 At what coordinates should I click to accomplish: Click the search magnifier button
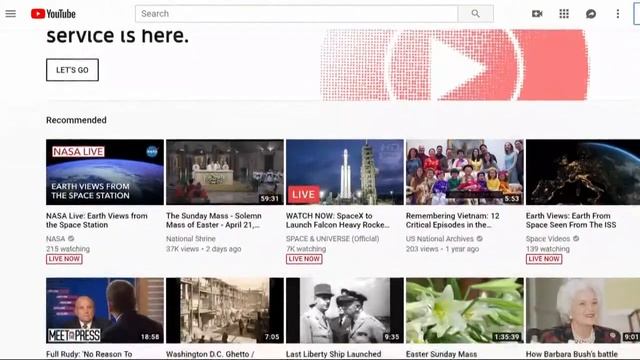click(x=476, y=14)
